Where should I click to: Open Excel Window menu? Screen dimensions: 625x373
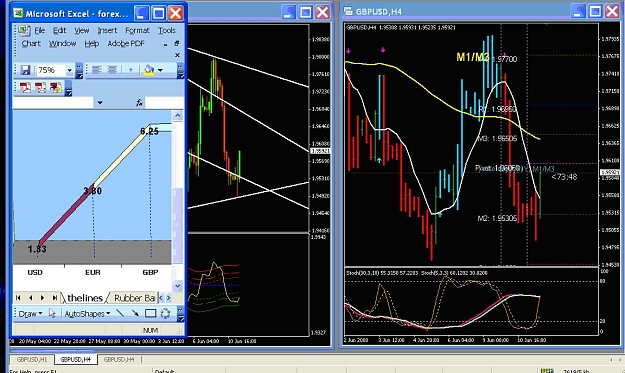coord(62,43)
